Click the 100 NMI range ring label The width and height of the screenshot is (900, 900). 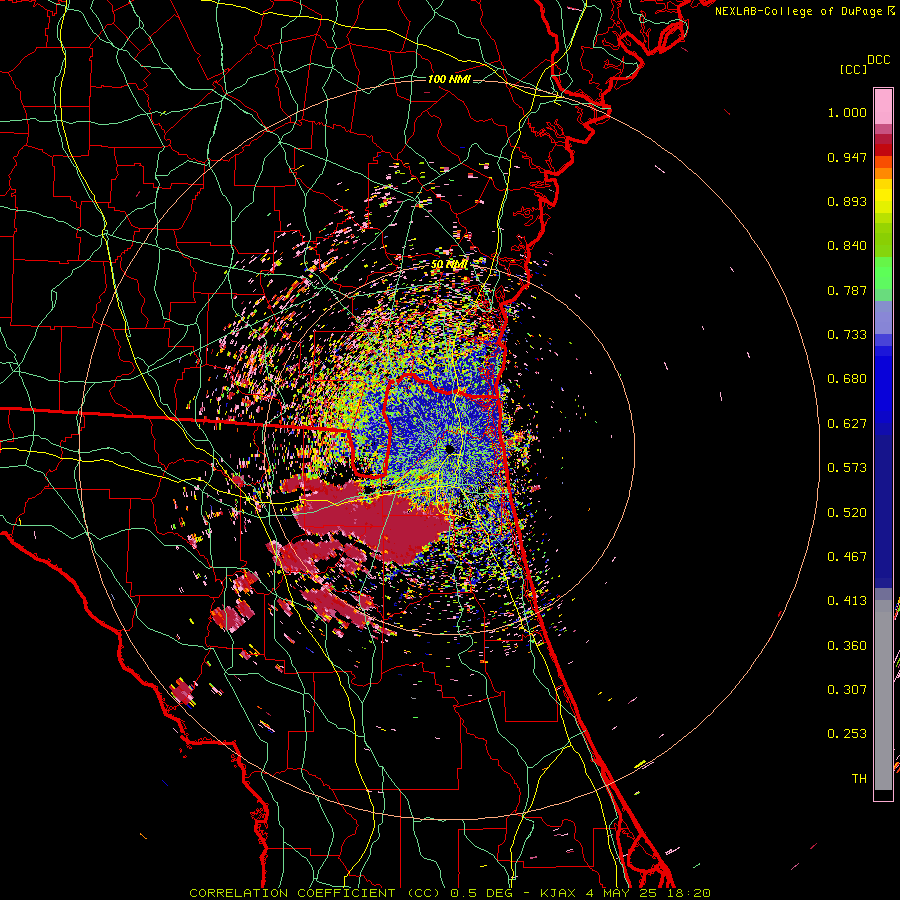pyautogui.click(x=449, y=79)
